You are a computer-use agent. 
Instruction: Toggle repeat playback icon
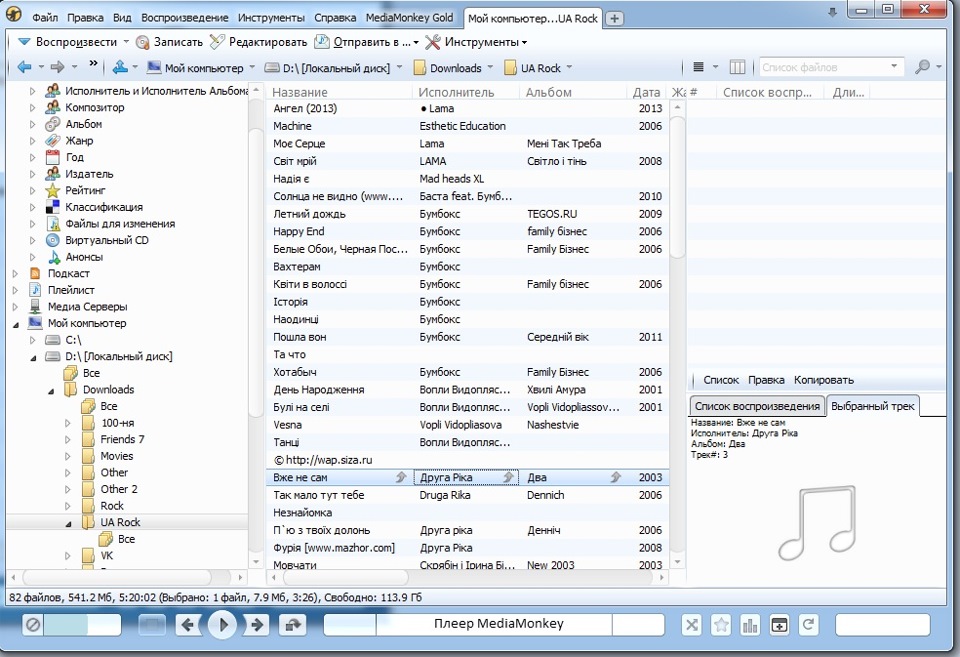(808, 625)
